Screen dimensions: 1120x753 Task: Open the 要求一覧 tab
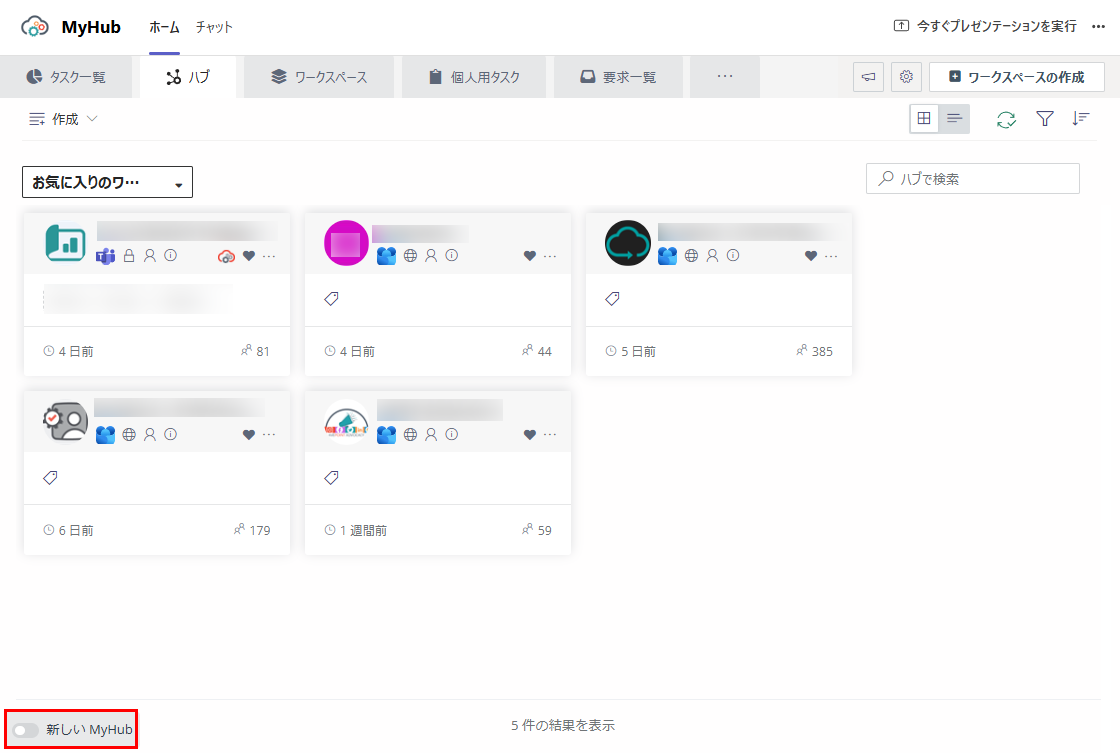point(618,76)
